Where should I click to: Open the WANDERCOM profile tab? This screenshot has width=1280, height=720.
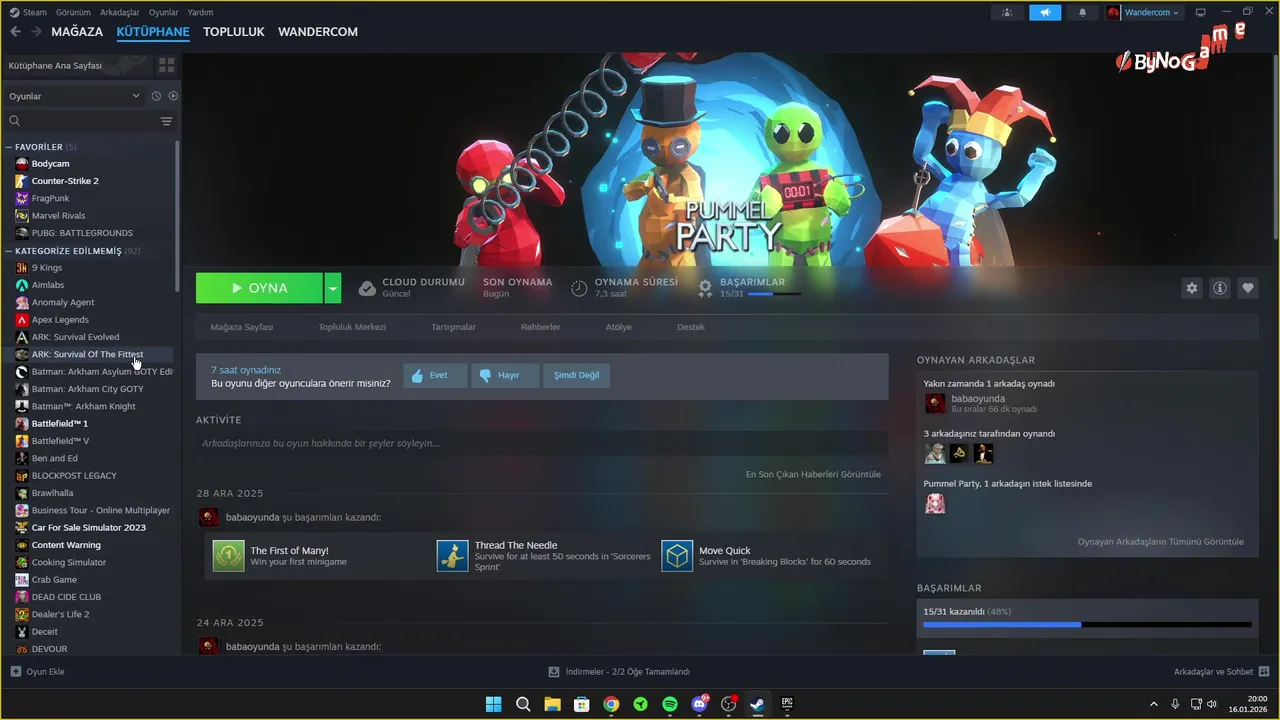click(318, 32)
